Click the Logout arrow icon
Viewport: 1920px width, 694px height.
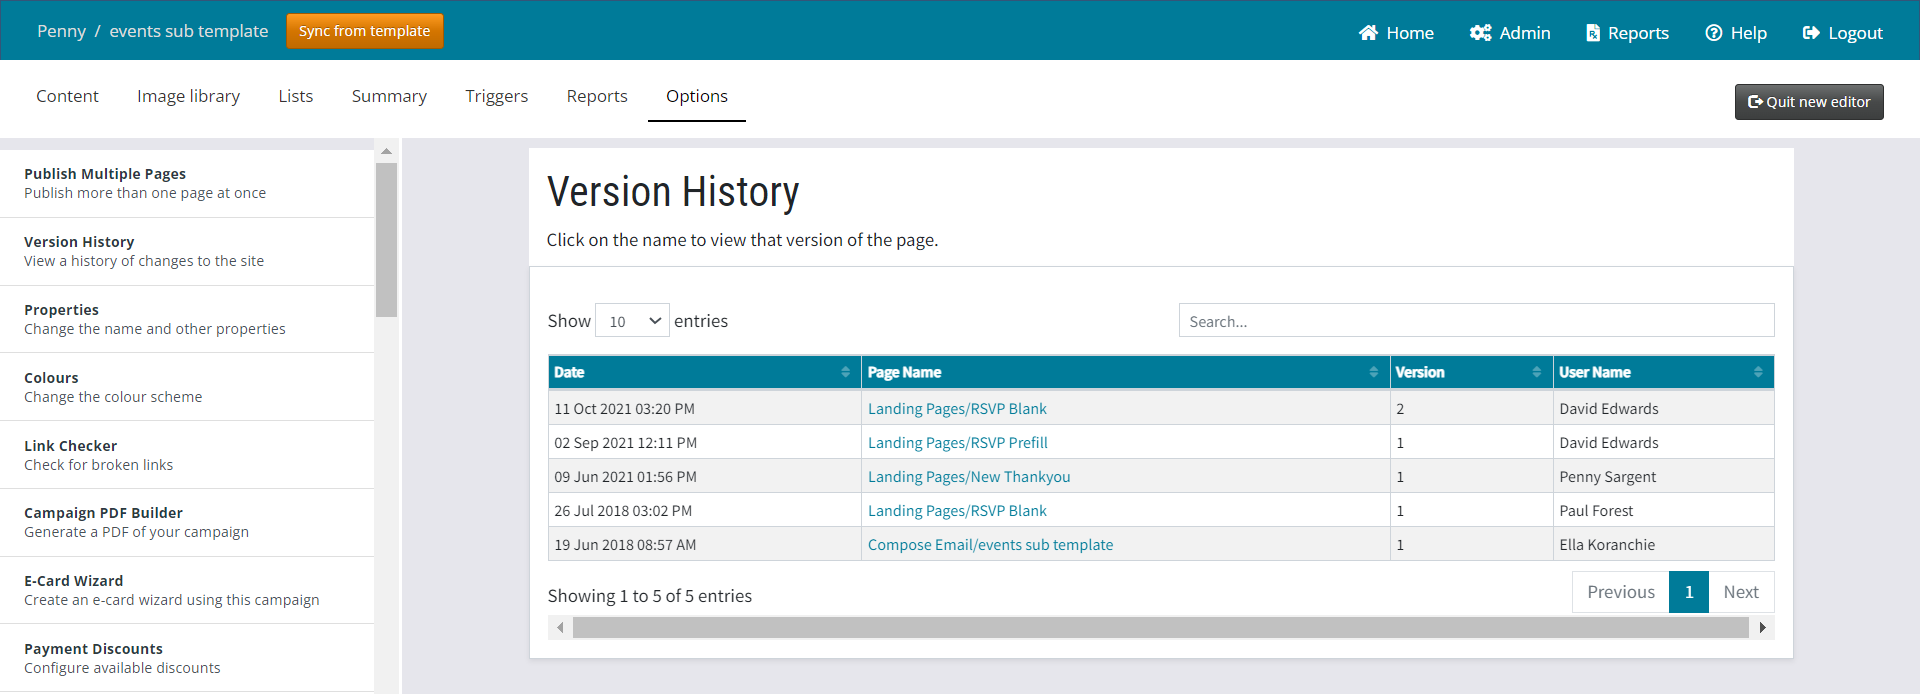click(x=1810, y=33)
